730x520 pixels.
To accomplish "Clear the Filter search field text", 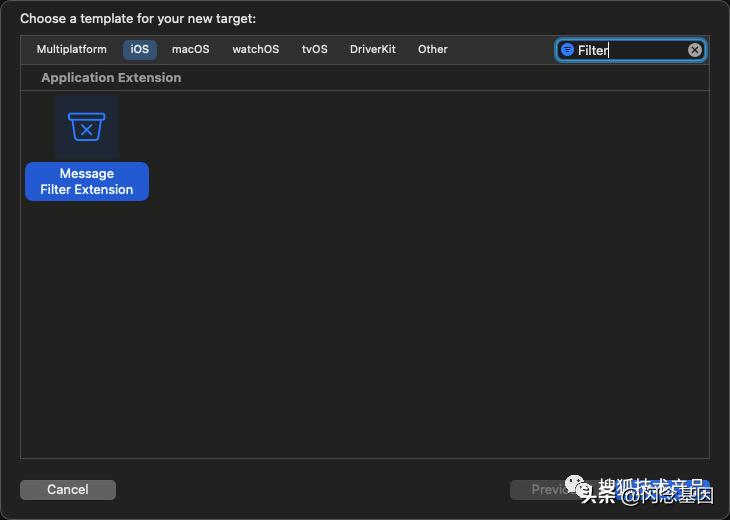I will 695,50.
